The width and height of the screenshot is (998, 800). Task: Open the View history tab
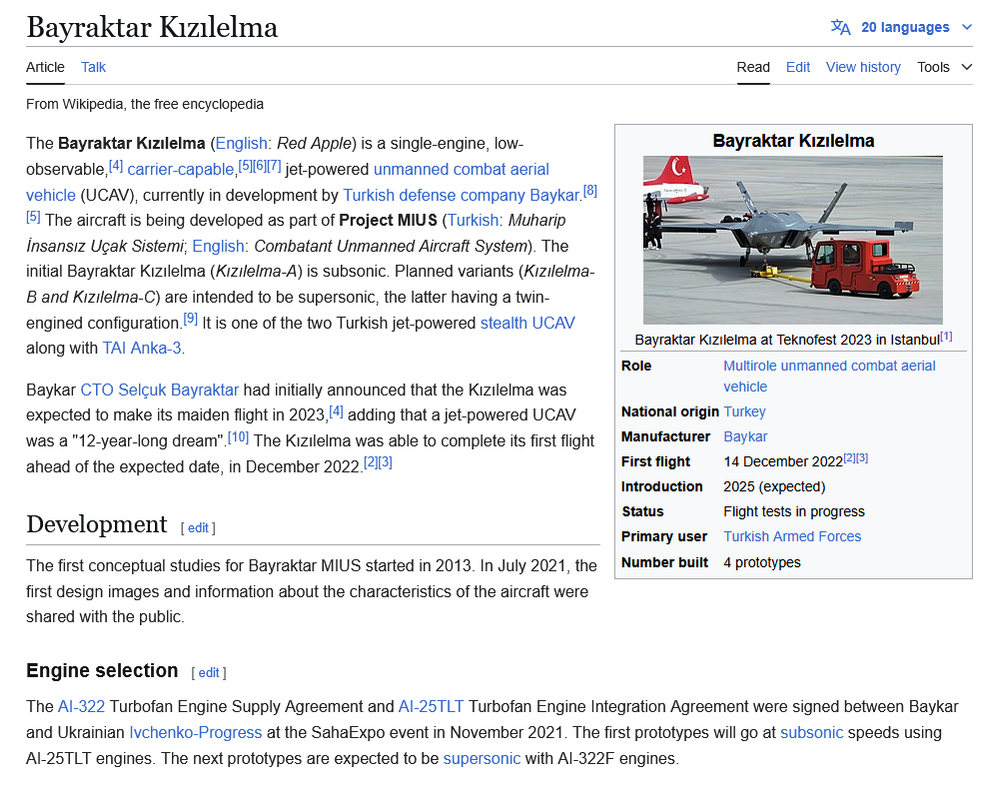coord(863,67)
